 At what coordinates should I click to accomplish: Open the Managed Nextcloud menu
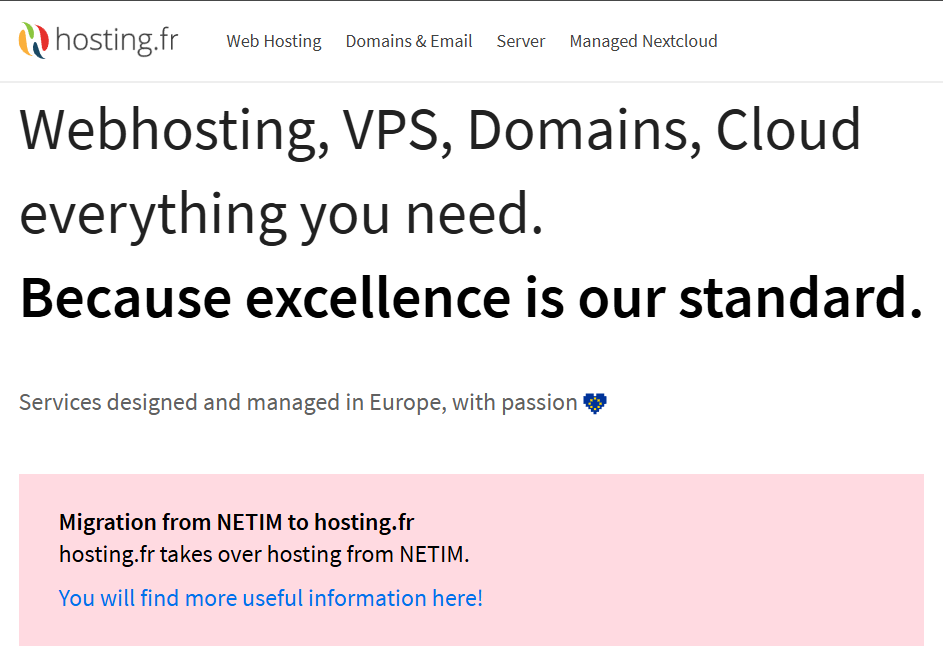tap(643, 41)
